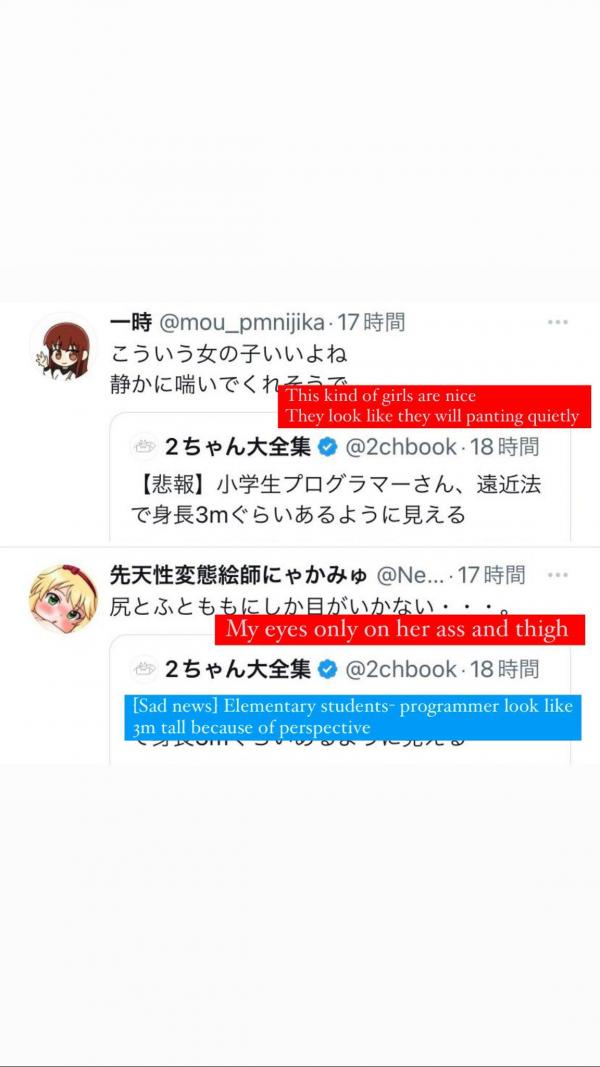Image resolution: width=600 pixels, height=1067 pixels.
Task: Open the quoted tweet text starting 【悲報】小学生プログラマー
Action: point(336,500)
